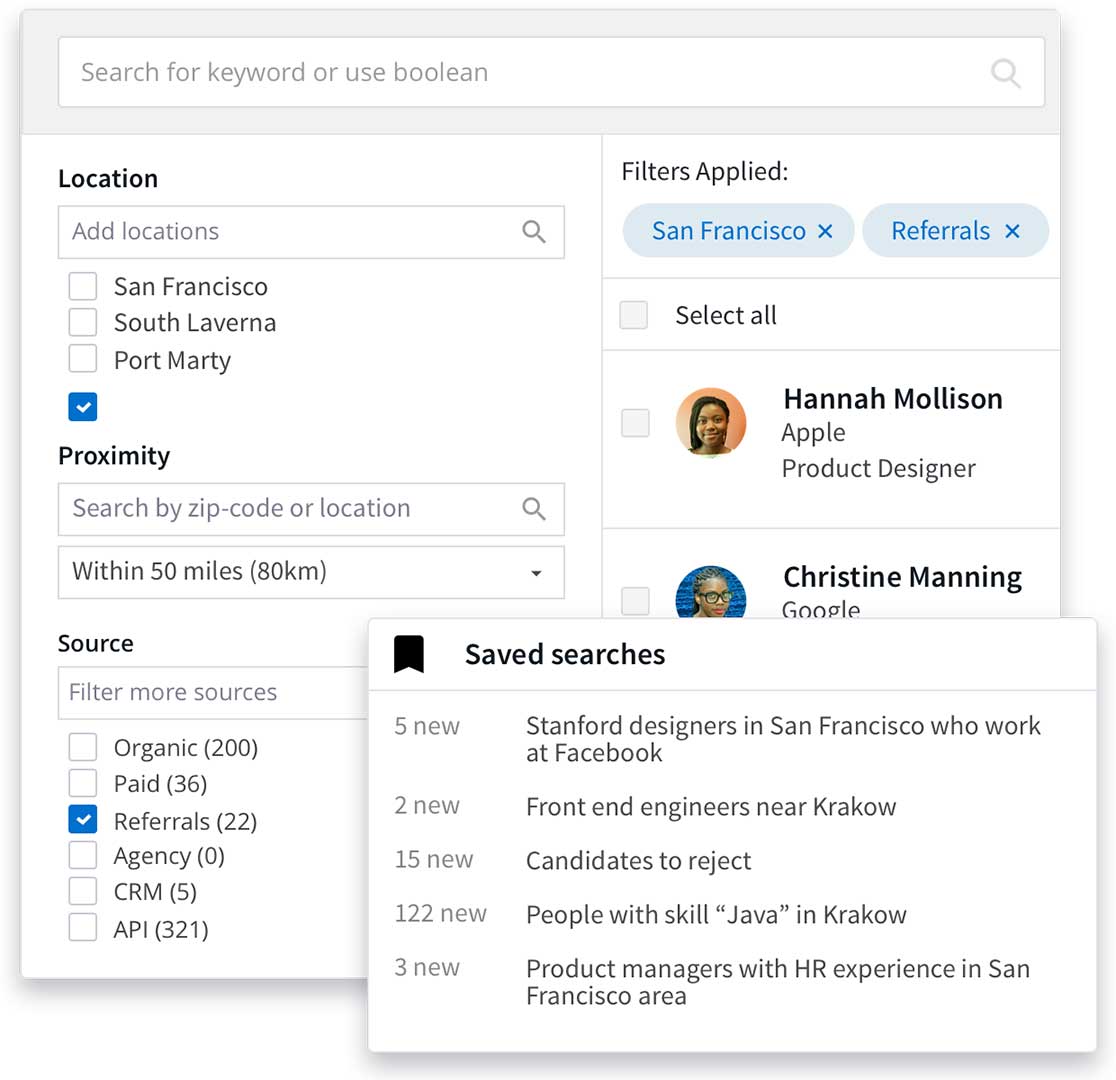The height and width of the screenshot is (1080, 1116).
Task: Click the magnifier icon in keyword search bar
Action: click(x=1004, y=73)
